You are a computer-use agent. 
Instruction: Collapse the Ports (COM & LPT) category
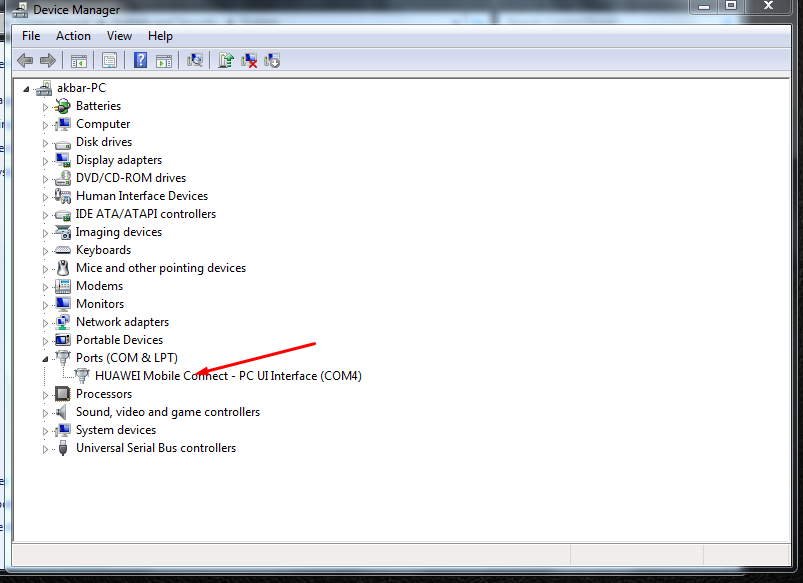(x=43, y=357)
